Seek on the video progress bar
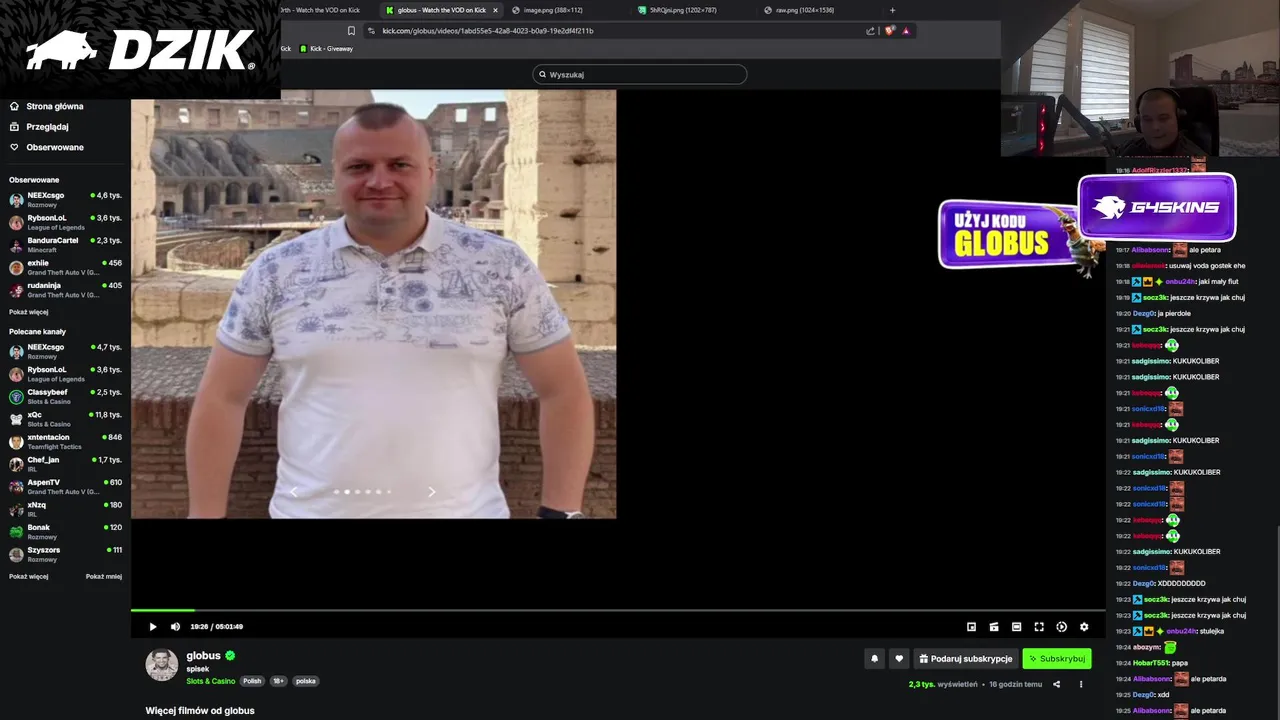The image size is (1280, 720). tap(618, 610)
